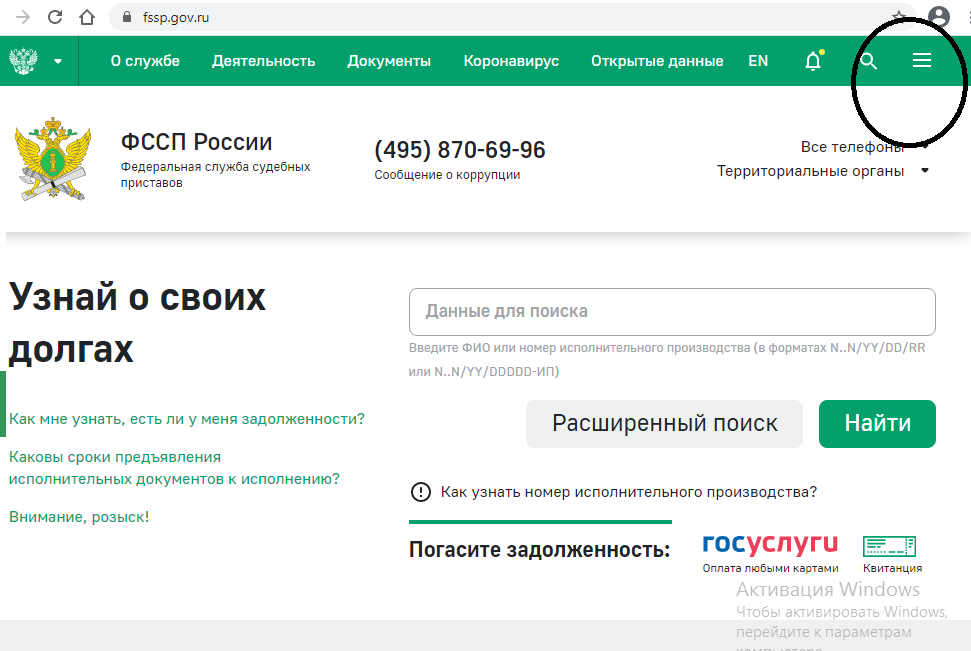This screenshot has width=971, height=651.
Task: Click the Узнай о своих долгах heading
Action: pos(137,322)
